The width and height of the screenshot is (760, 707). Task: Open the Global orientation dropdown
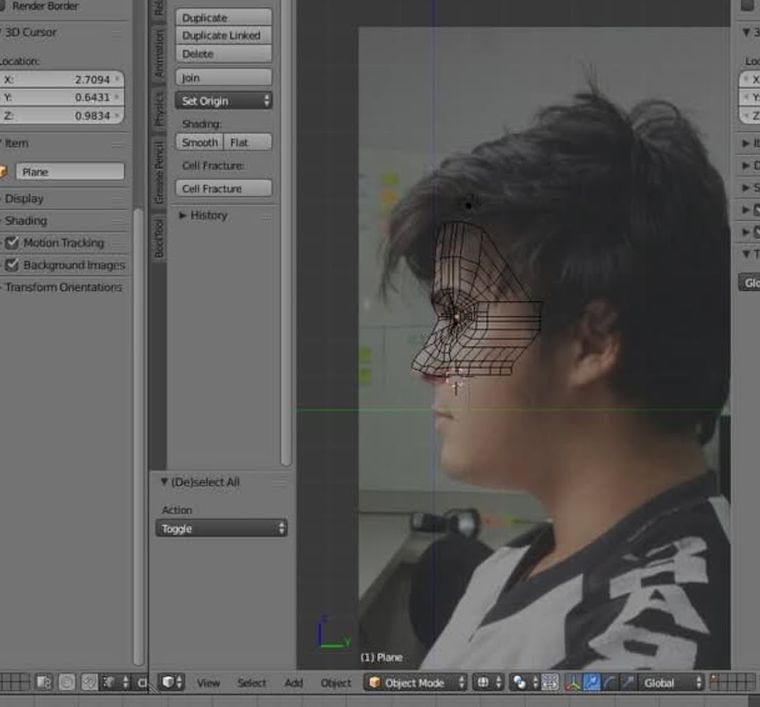coord(671,682)
